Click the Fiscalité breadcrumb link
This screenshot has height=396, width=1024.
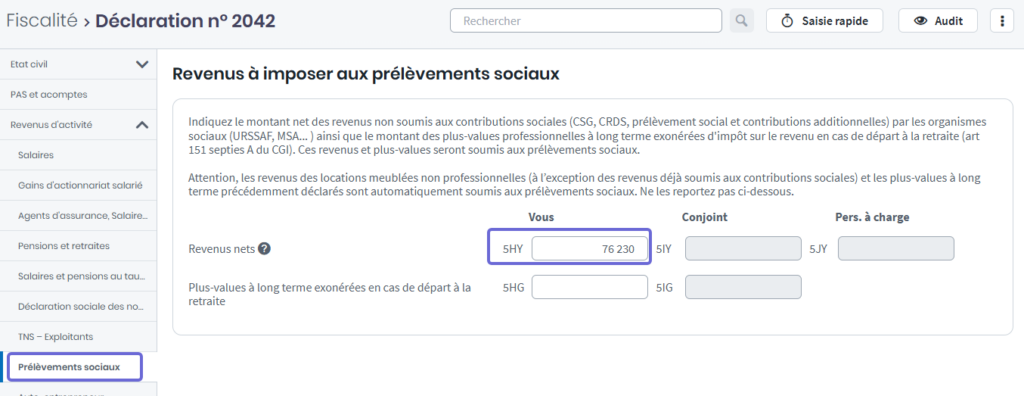pos(41,21)
